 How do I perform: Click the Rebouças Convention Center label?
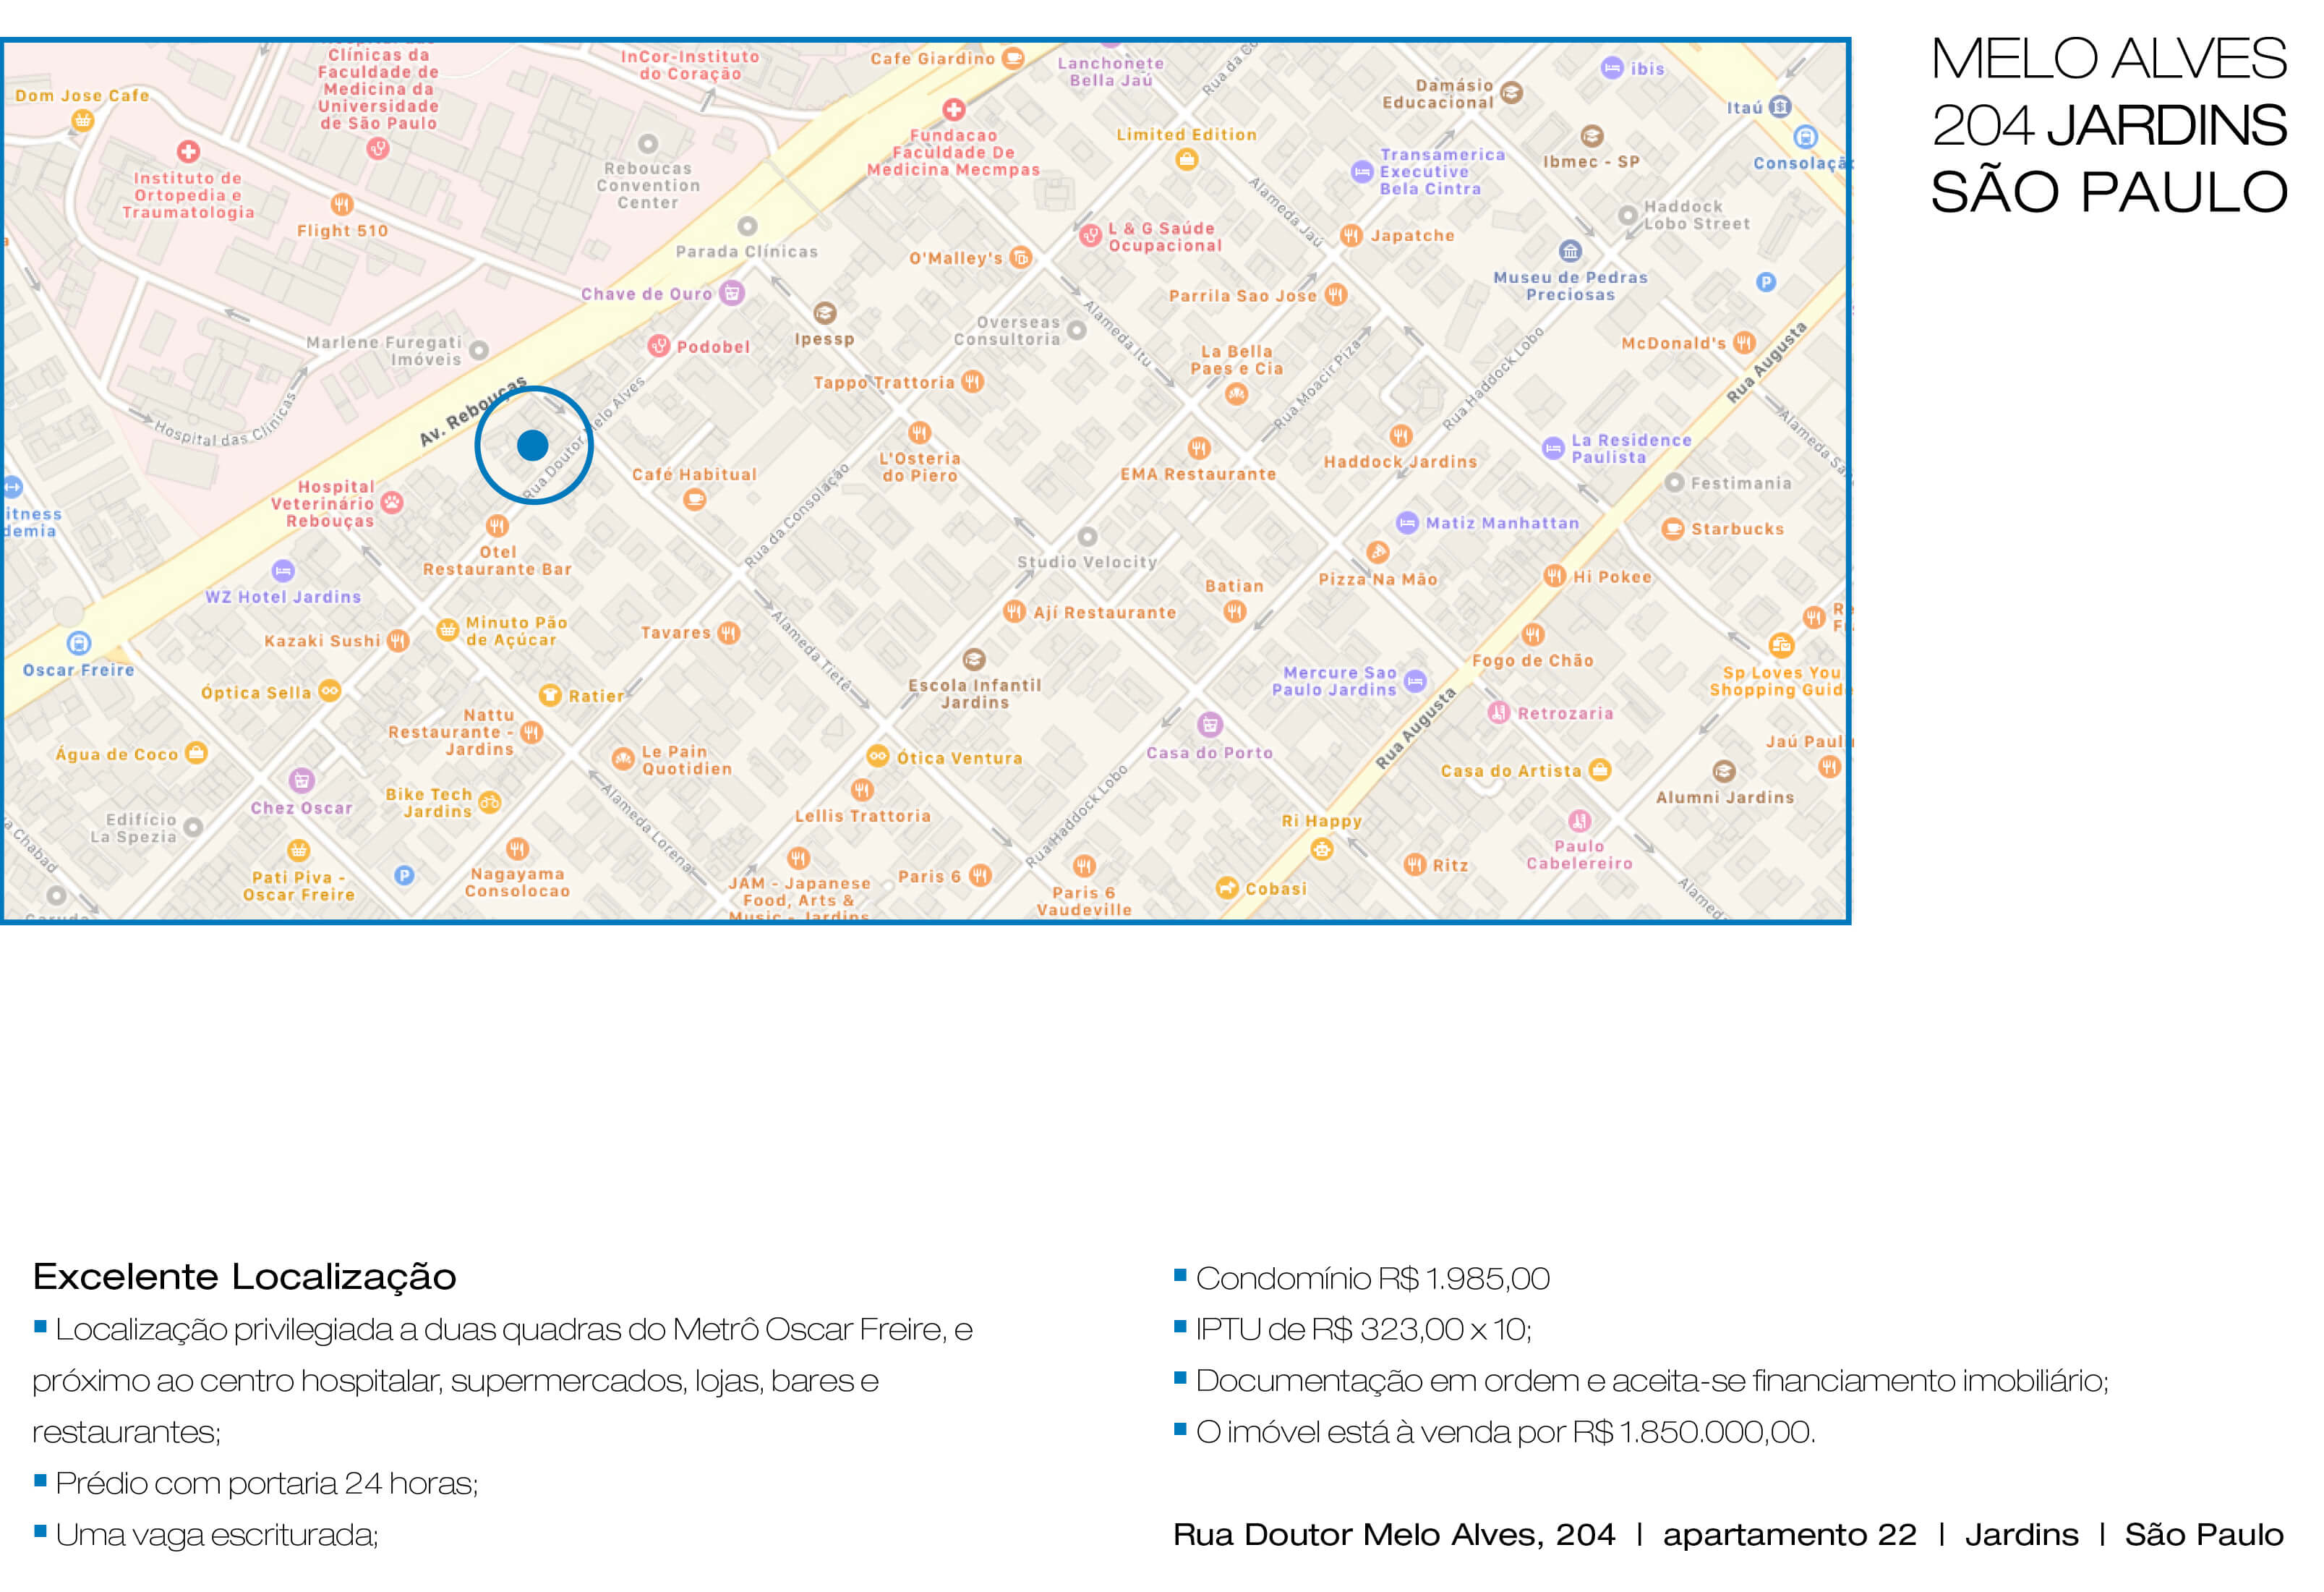pyautogui.click(x=648, y=186)
